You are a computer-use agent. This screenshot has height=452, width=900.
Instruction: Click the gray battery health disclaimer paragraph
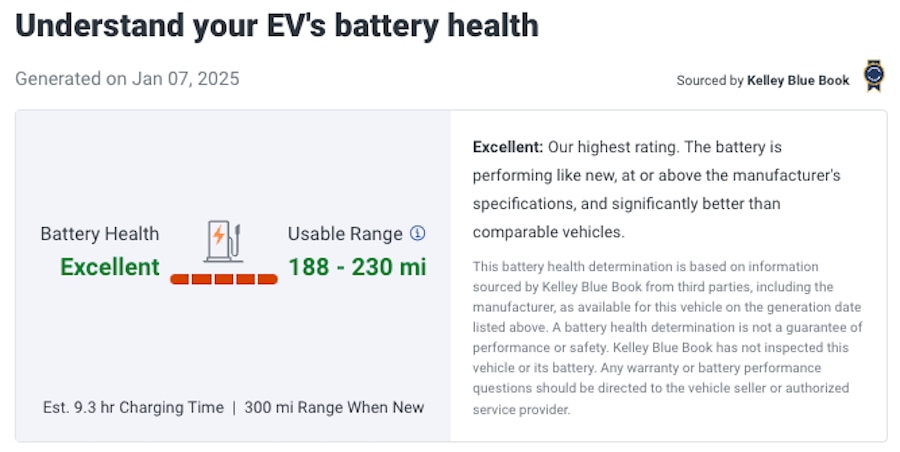point(668,338)
